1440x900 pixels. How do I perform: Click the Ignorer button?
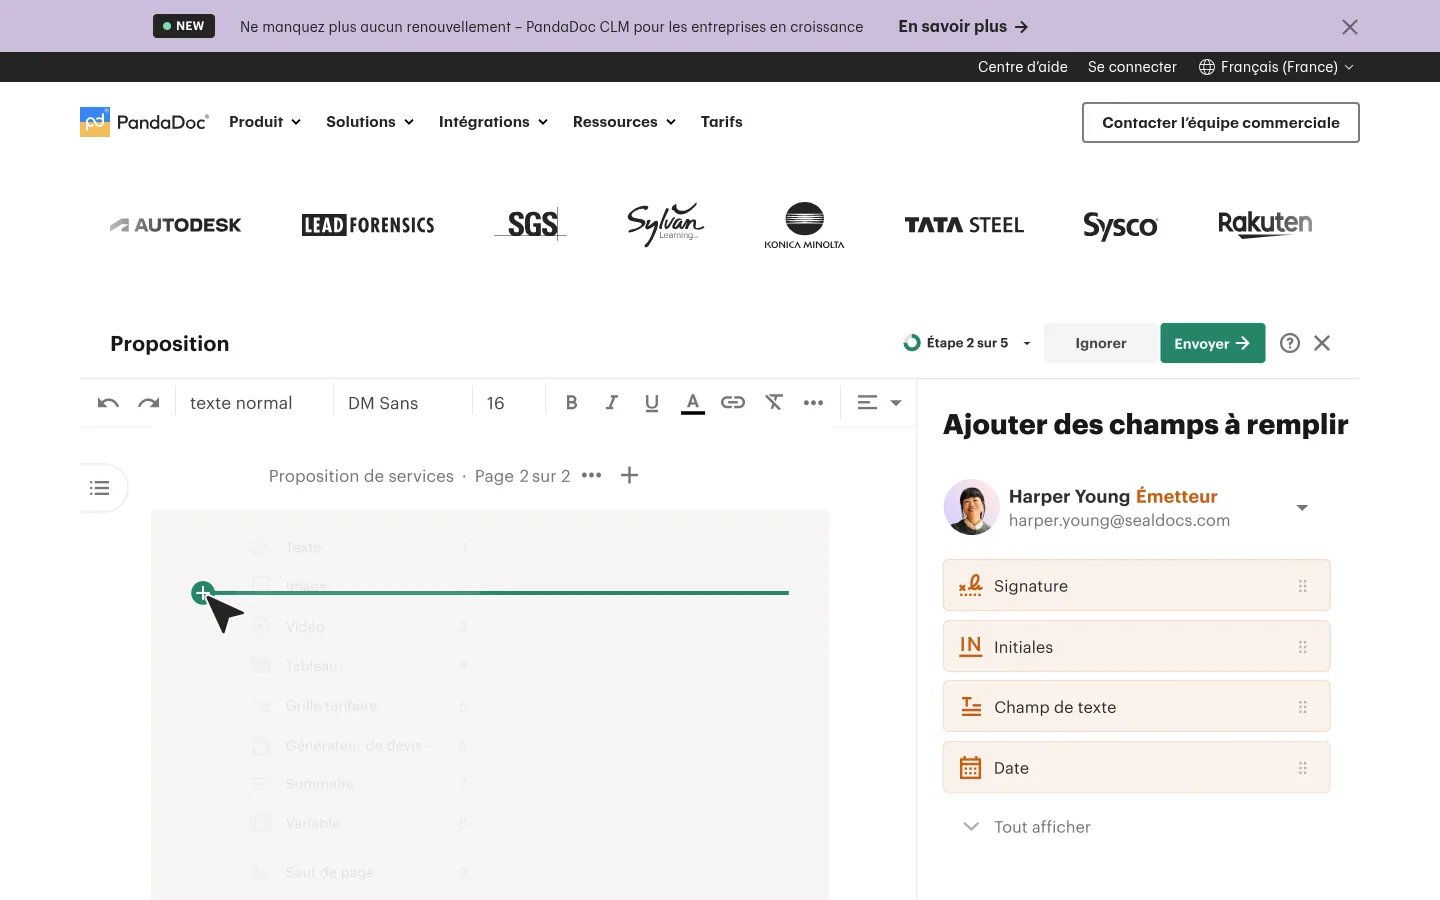pos(1101,343)
